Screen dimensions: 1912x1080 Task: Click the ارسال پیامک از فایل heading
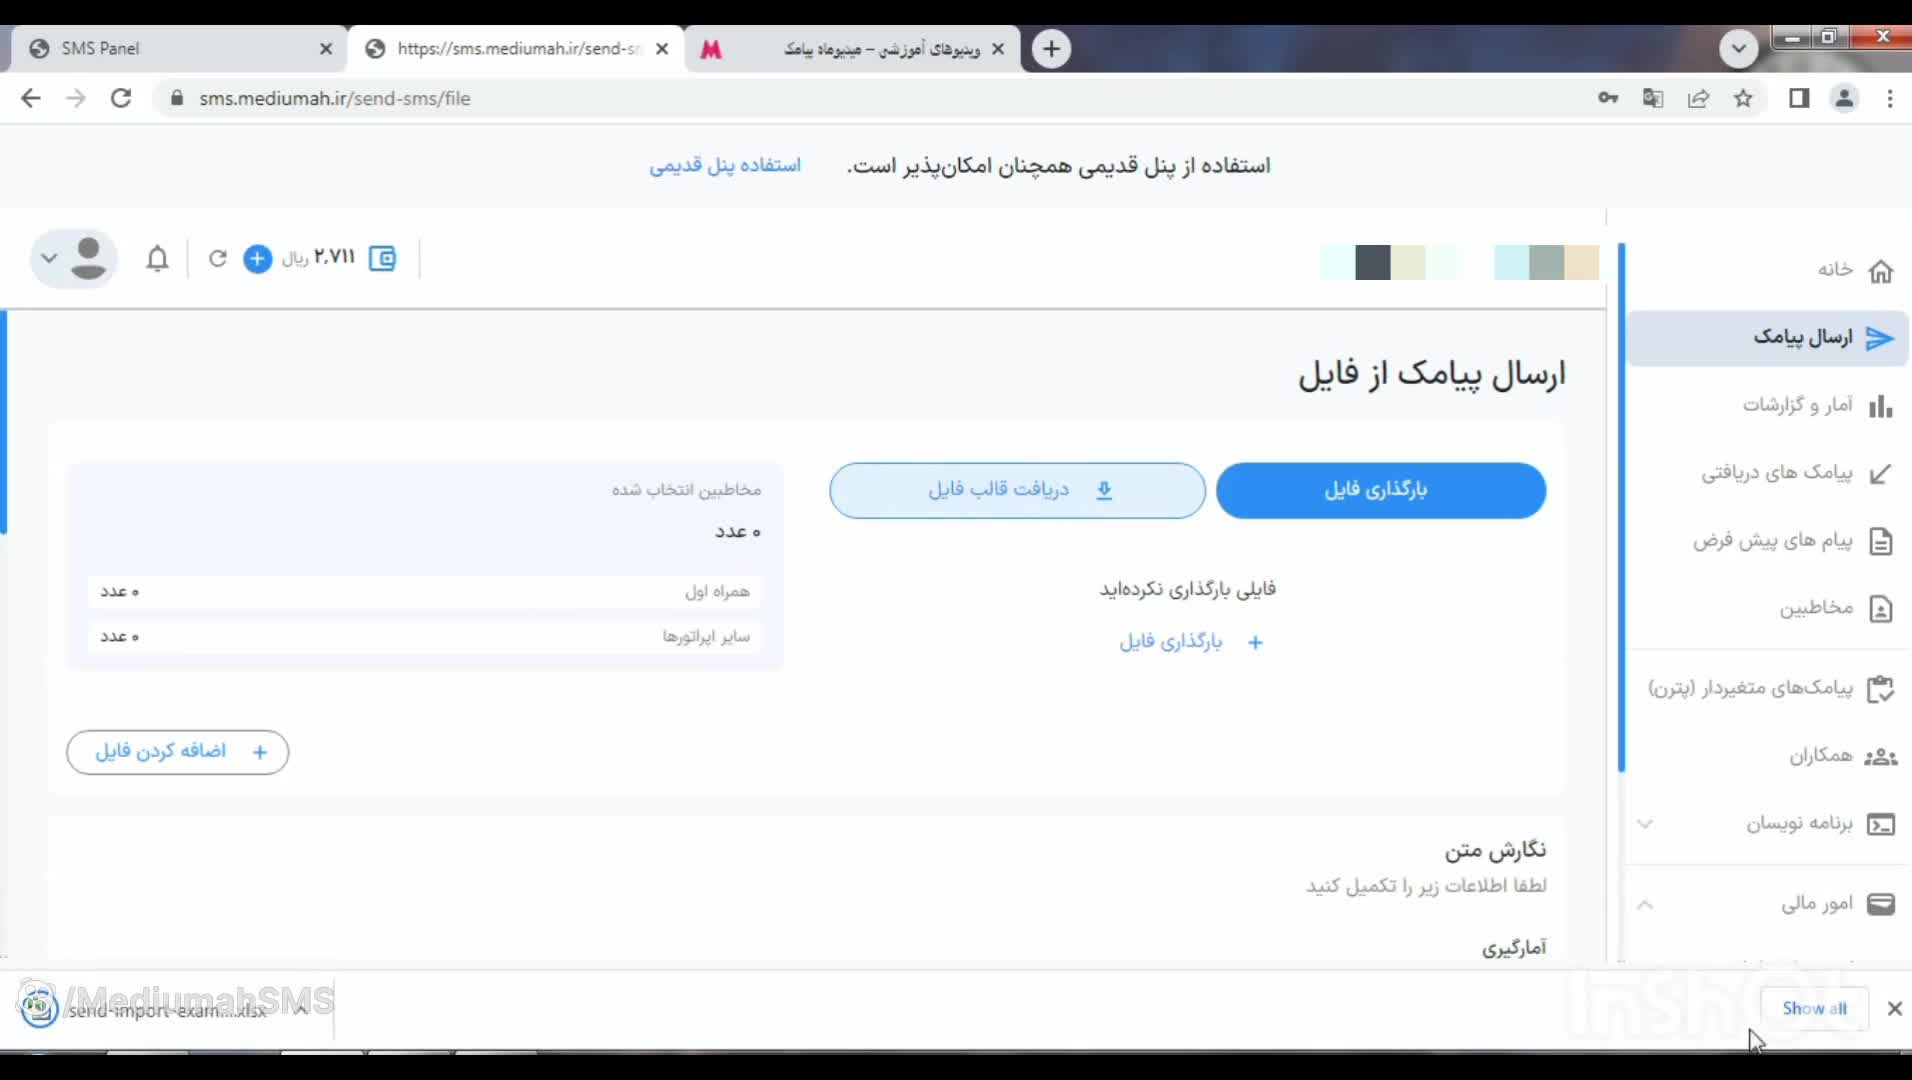pyautogui.click(x=1432, y=374)
